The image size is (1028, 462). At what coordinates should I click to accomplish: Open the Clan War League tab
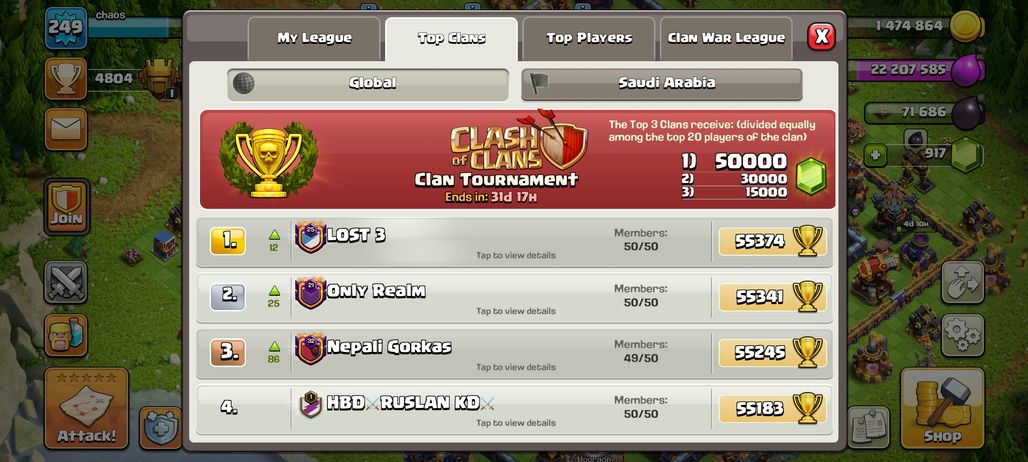(x=726, y=39)
